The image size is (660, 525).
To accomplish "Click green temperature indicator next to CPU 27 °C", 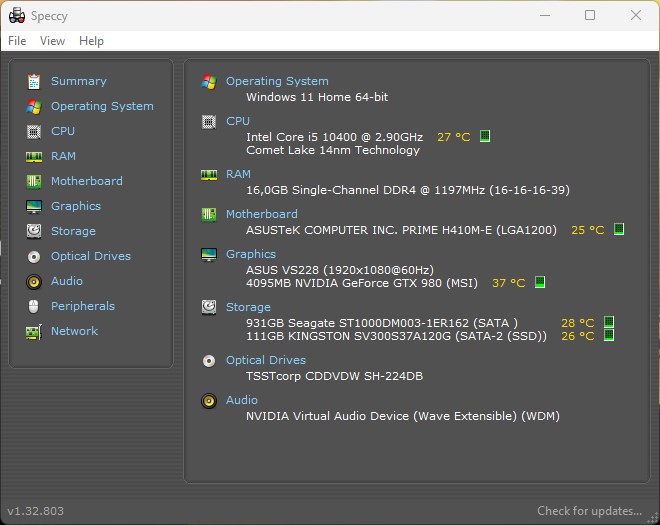I will pyautogui.click(x=485, y=136).
